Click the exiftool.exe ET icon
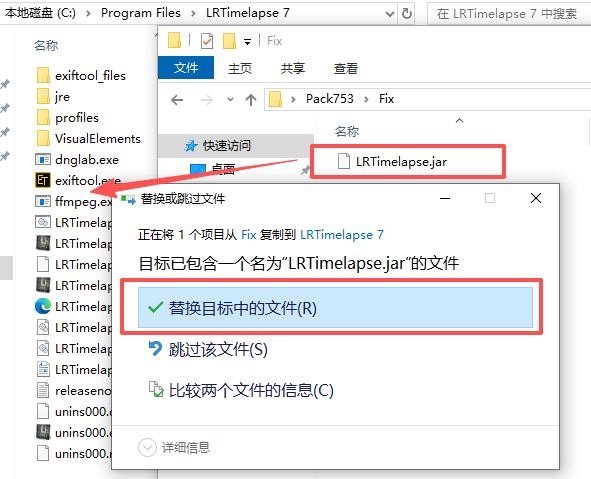The height and width of the screenshot is (479, 591). click(43, 180)
